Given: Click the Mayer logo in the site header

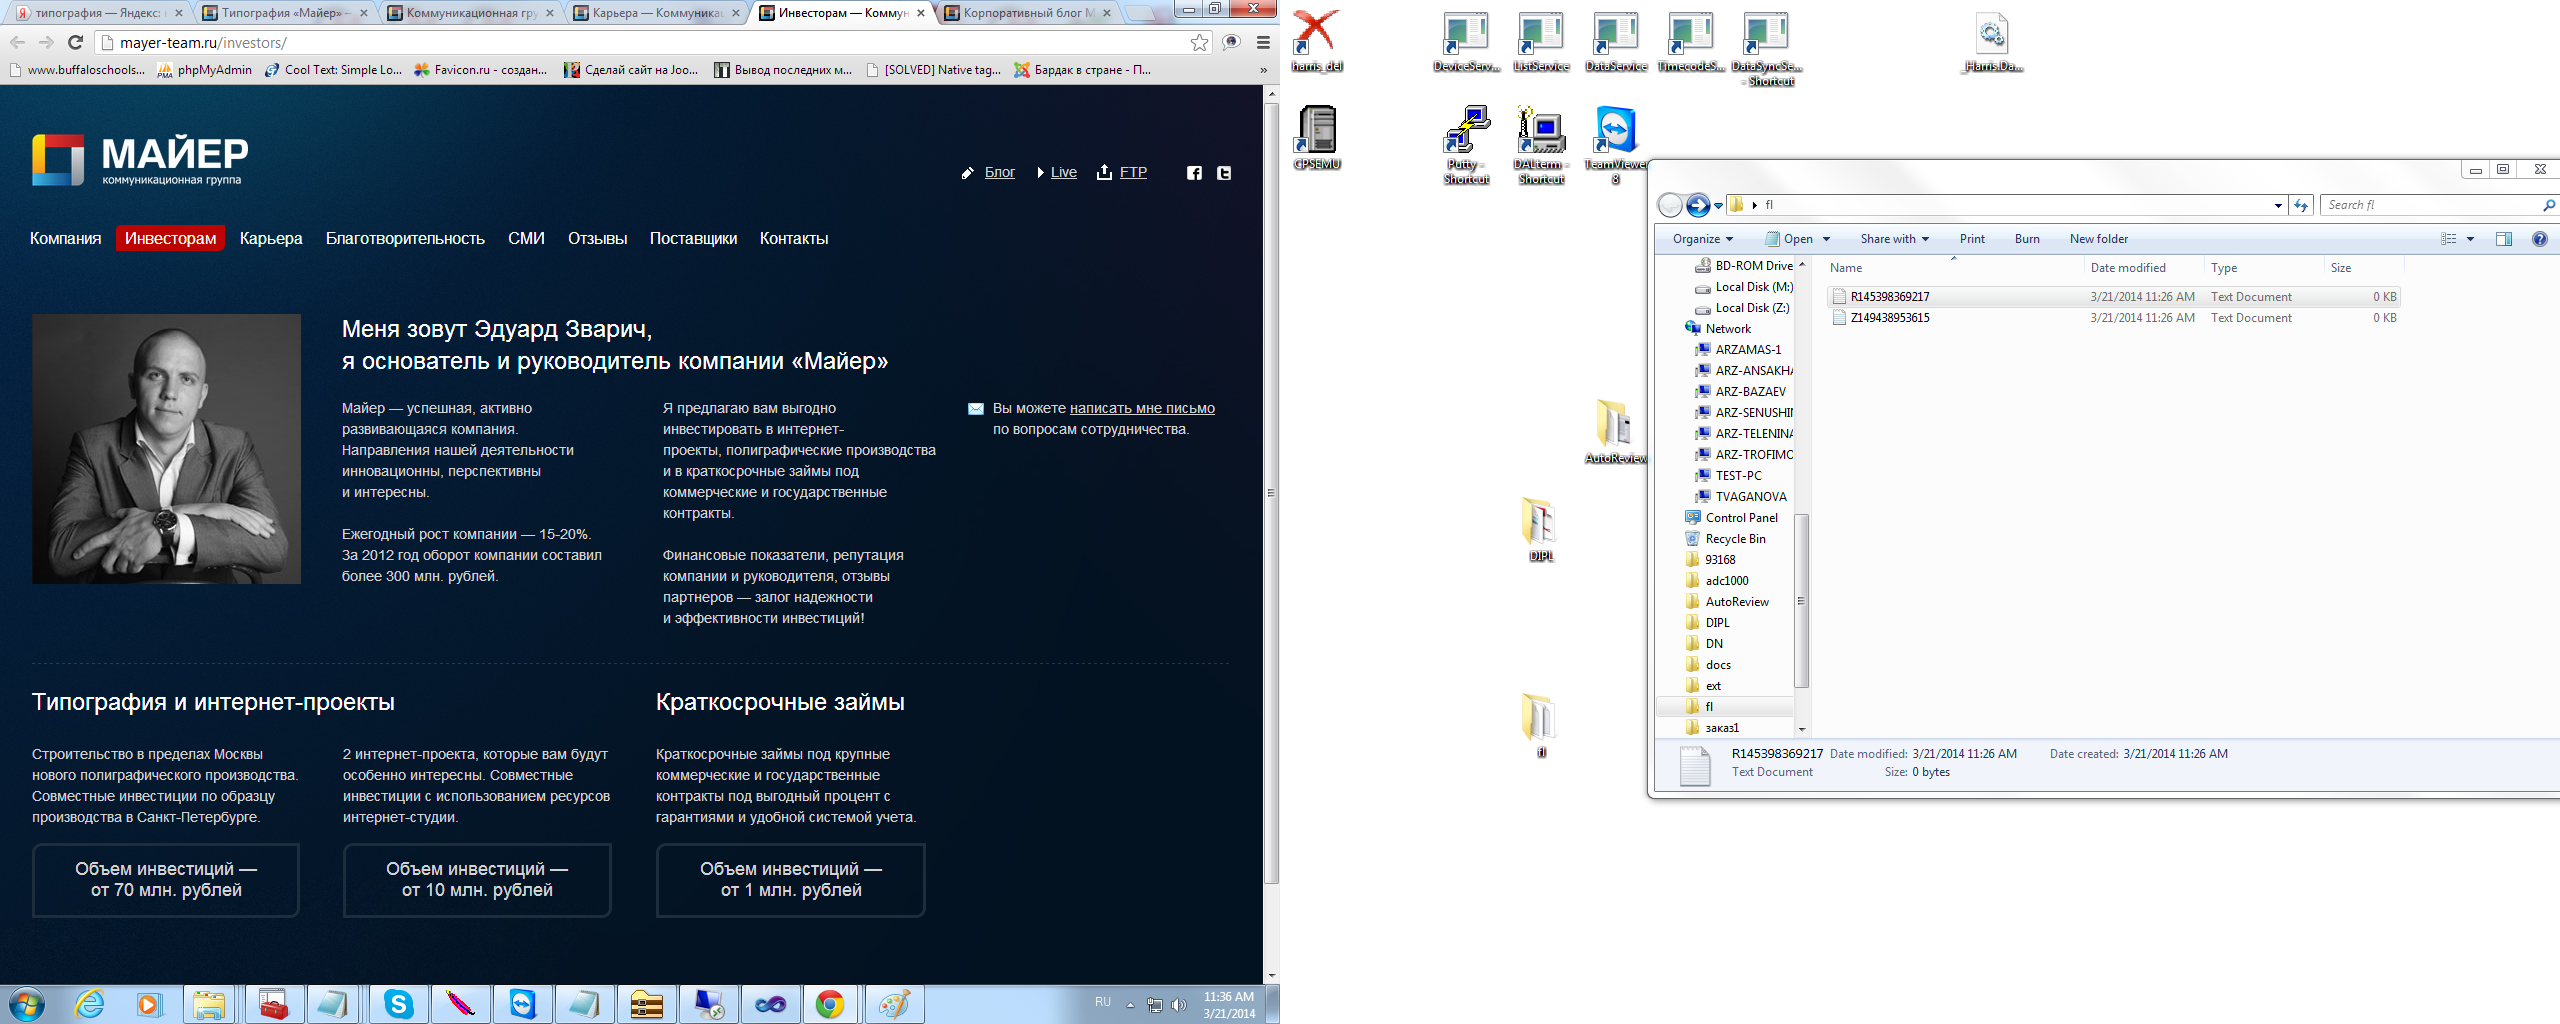Looking at the screenshot, I should pos(140,159).
